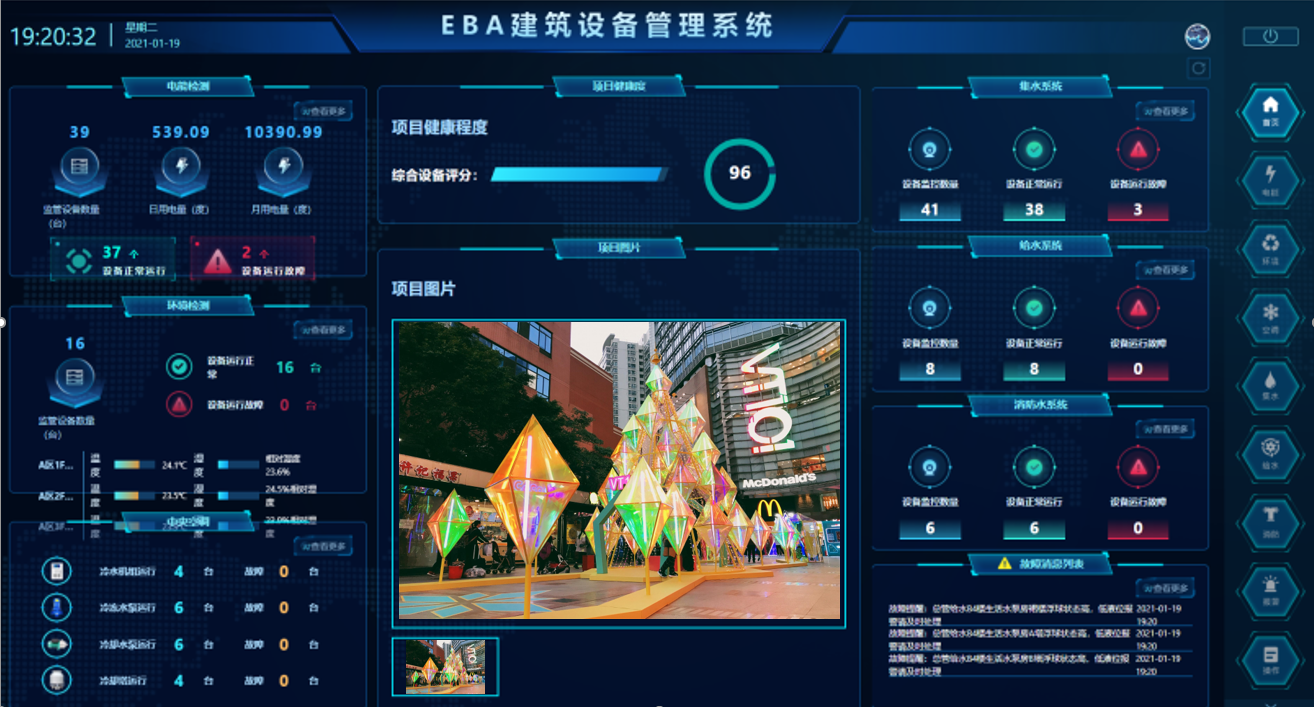This screenshot has width=1314, height=707.
Task: Click the 日用电量 lightning hexagon icon
Action: tap(181, 169)
